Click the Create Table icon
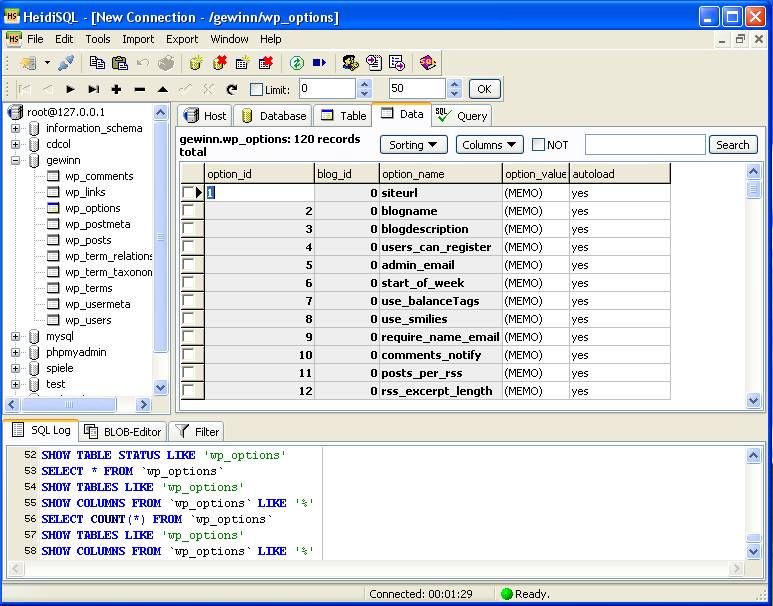 click(243, 63)
